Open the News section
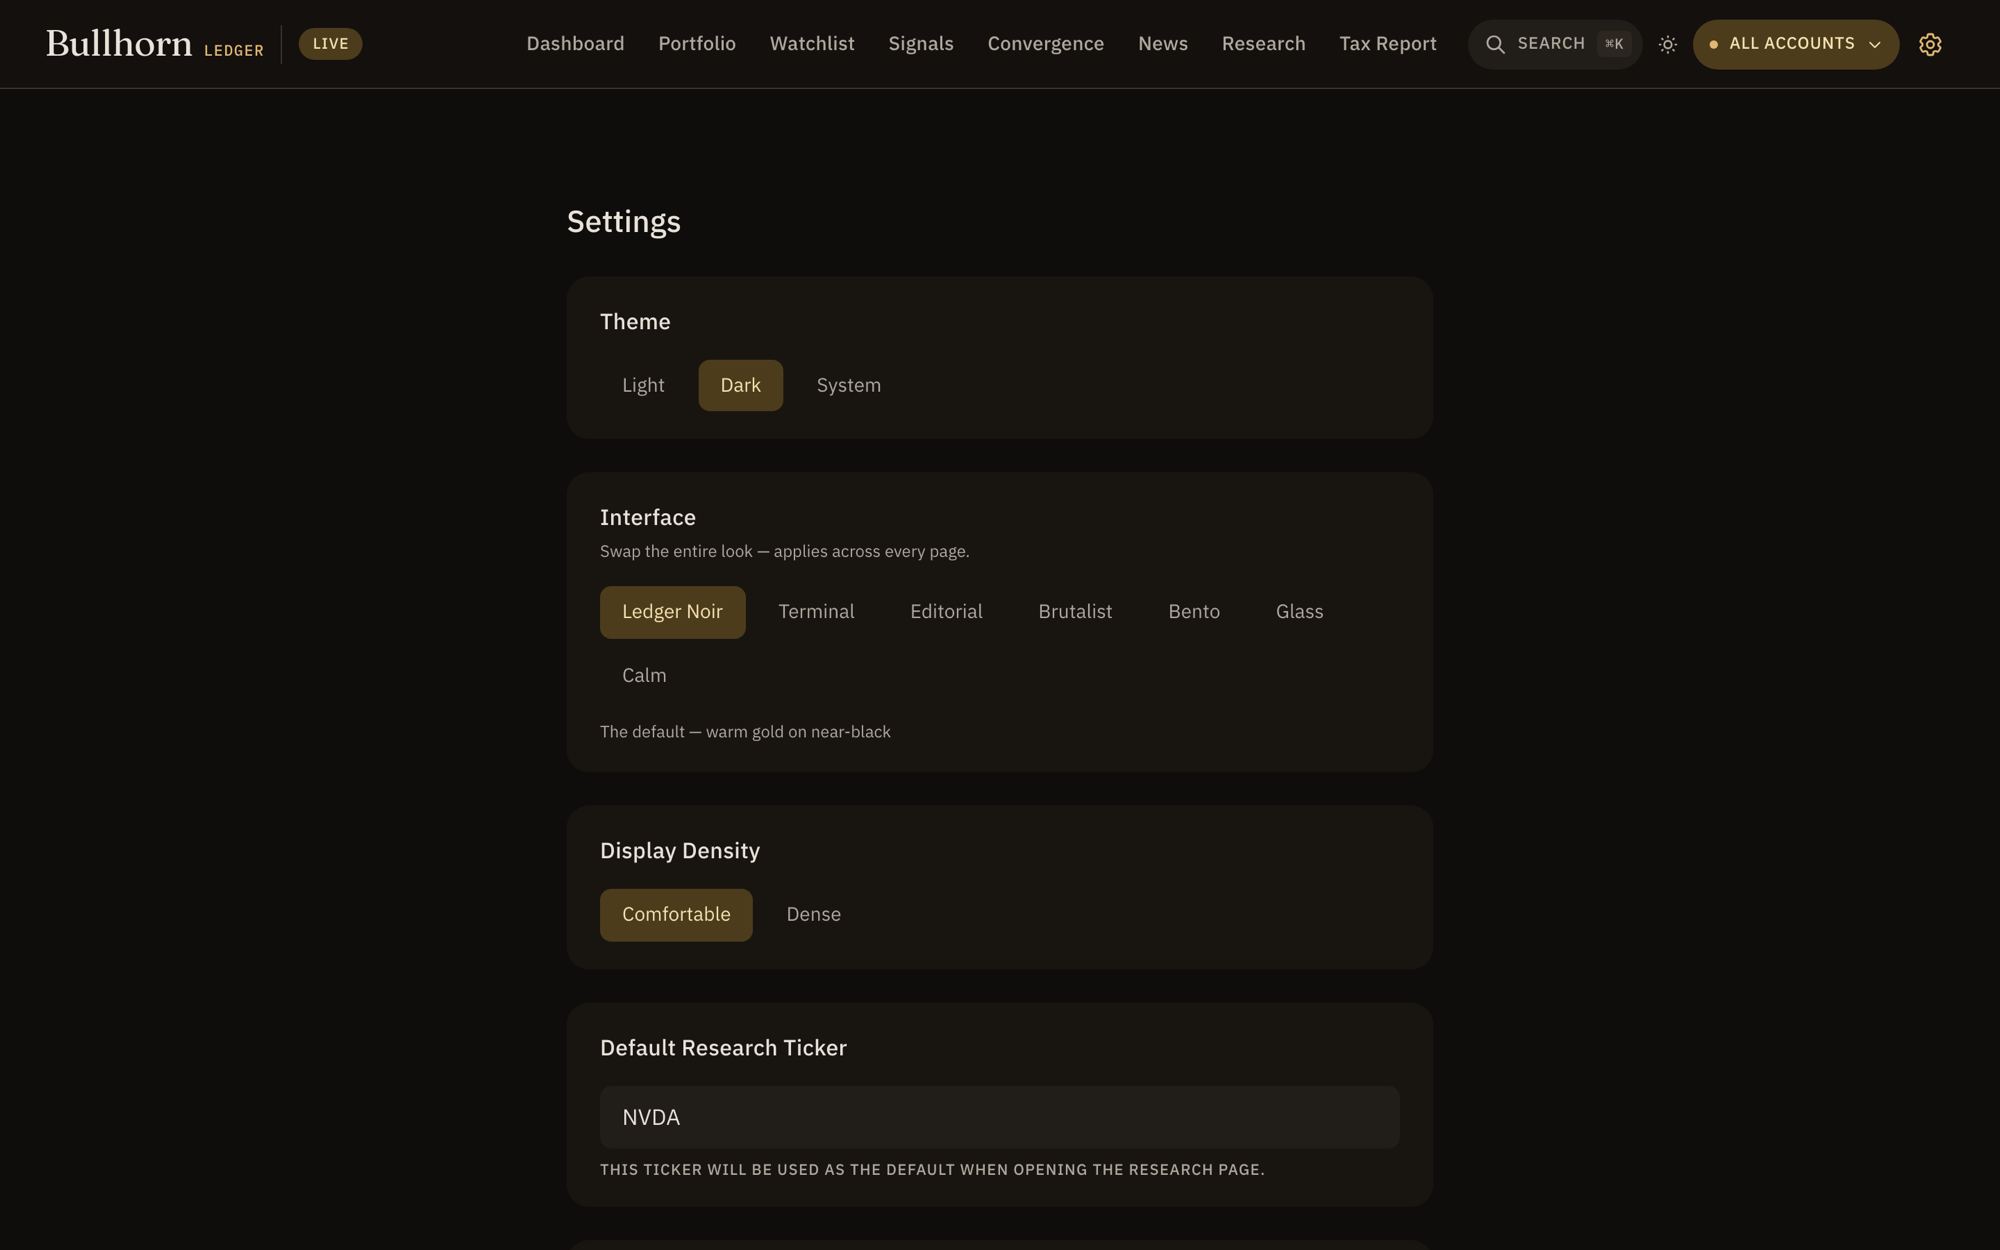 [x=1163, y=44]
